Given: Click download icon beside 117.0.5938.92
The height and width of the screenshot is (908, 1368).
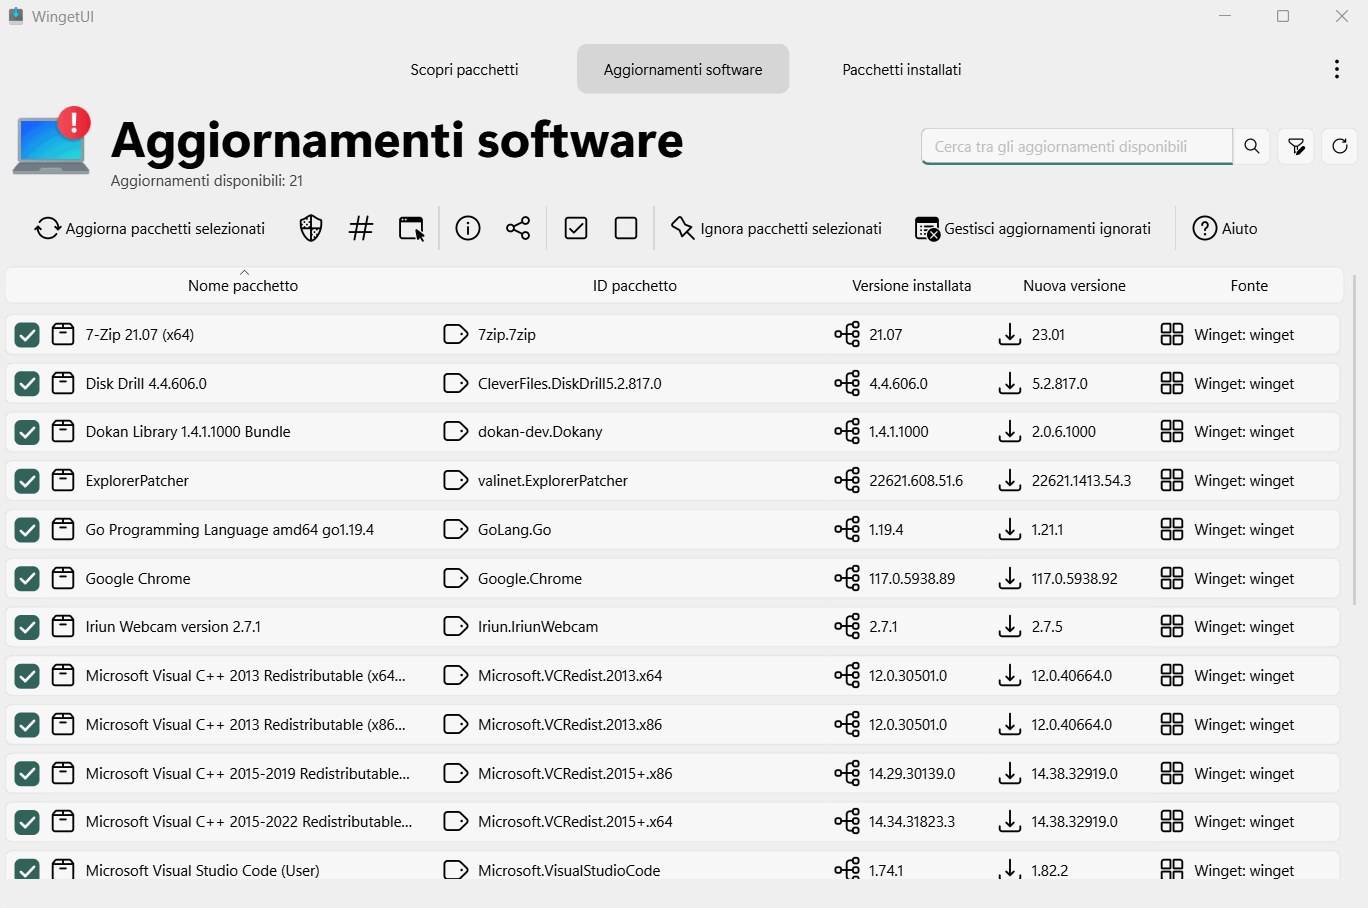Looking at the screenshot, I should tap(1010, 578).
